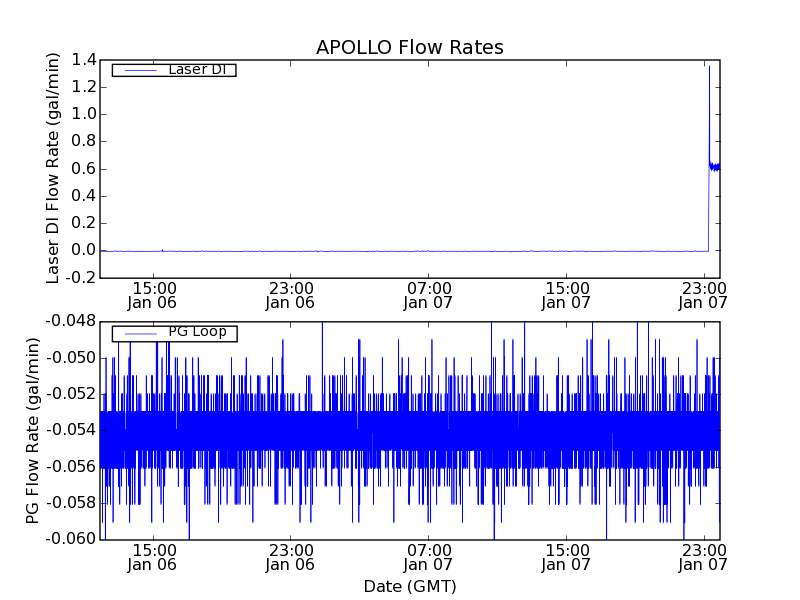800x600 pixels.
Task: Click the -0.2 y-axis tick label
Action: pos(81,278)
